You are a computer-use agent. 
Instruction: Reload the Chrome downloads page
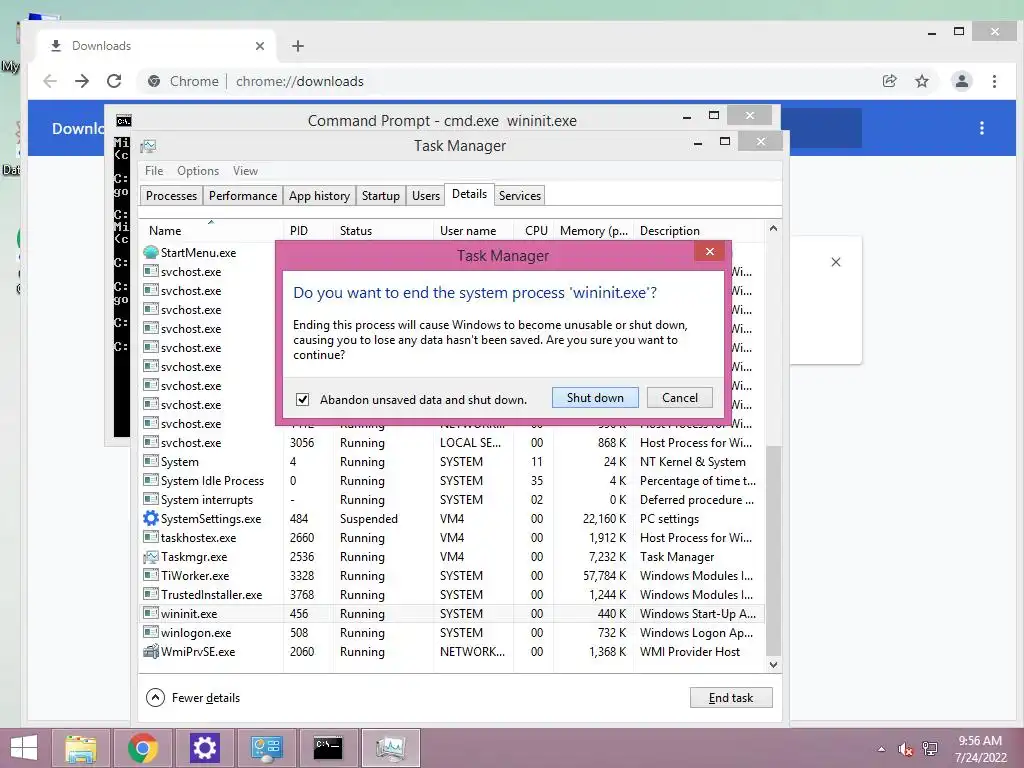coord(114,81)
